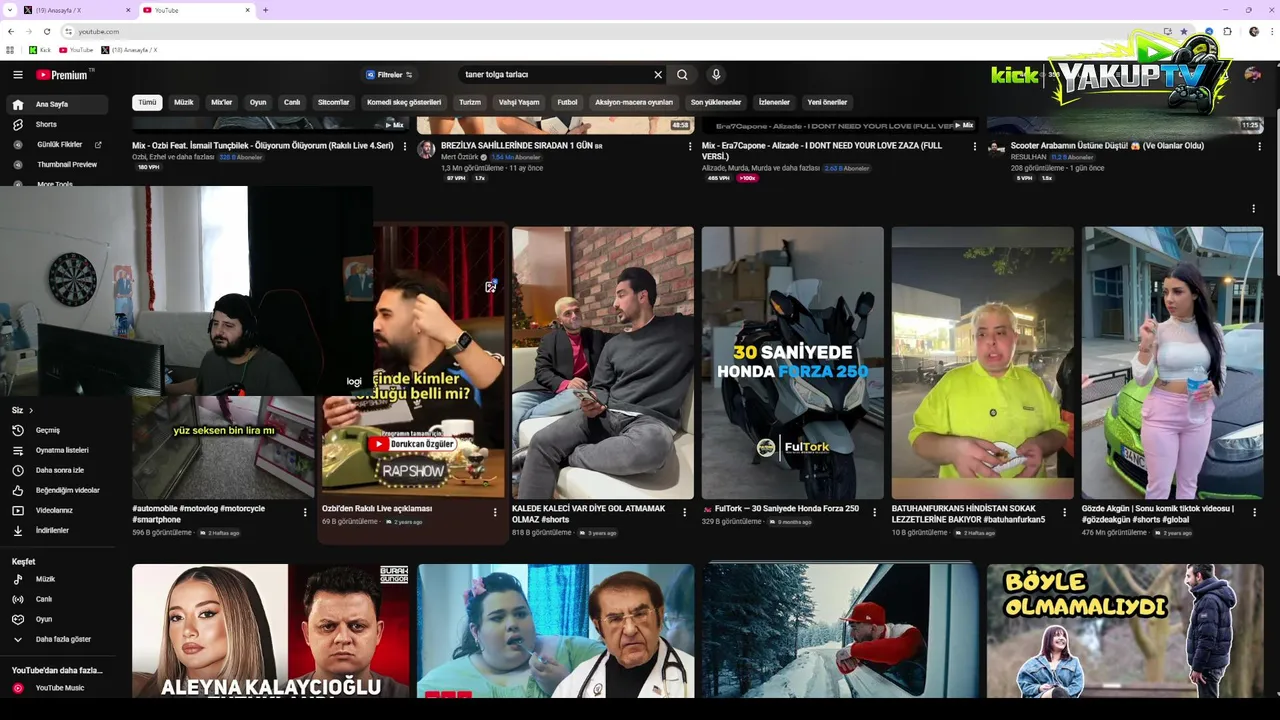Open Günlük Fikirler sidebar link
The image size is (1280, 720).
[57, 144]
